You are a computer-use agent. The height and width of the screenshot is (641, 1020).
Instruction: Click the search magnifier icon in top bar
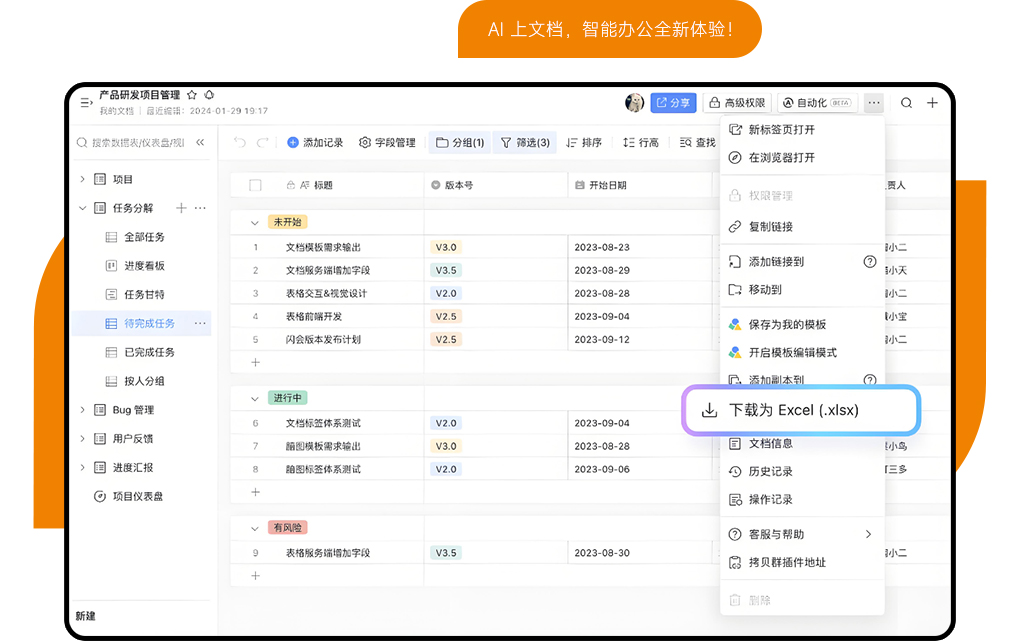tap(906, 103)
